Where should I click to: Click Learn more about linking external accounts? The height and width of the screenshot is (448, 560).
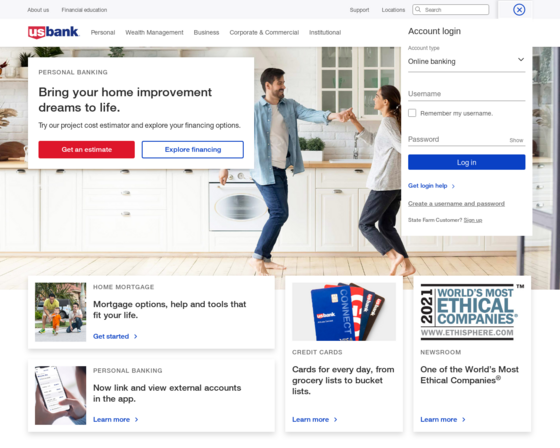tap(111, 420)
